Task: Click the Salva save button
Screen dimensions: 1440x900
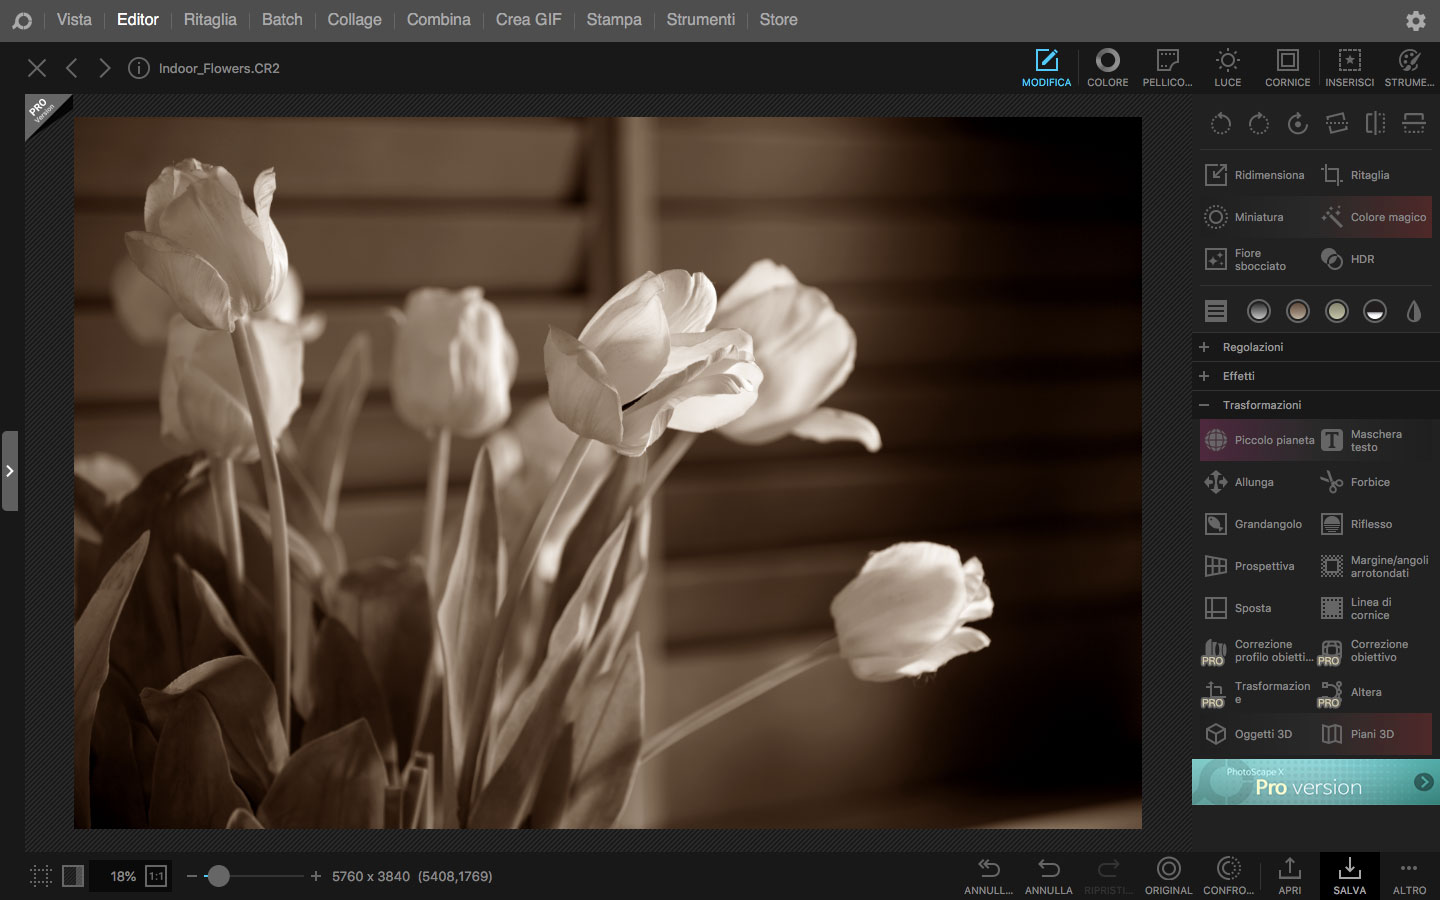Action: tap(1349, 875)
